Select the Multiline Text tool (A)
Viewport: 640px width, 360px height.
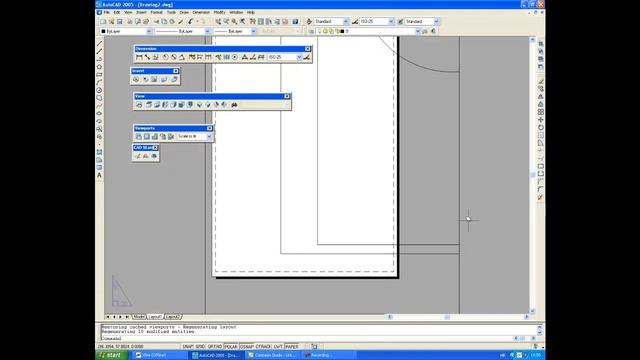[x=99, y=175]
